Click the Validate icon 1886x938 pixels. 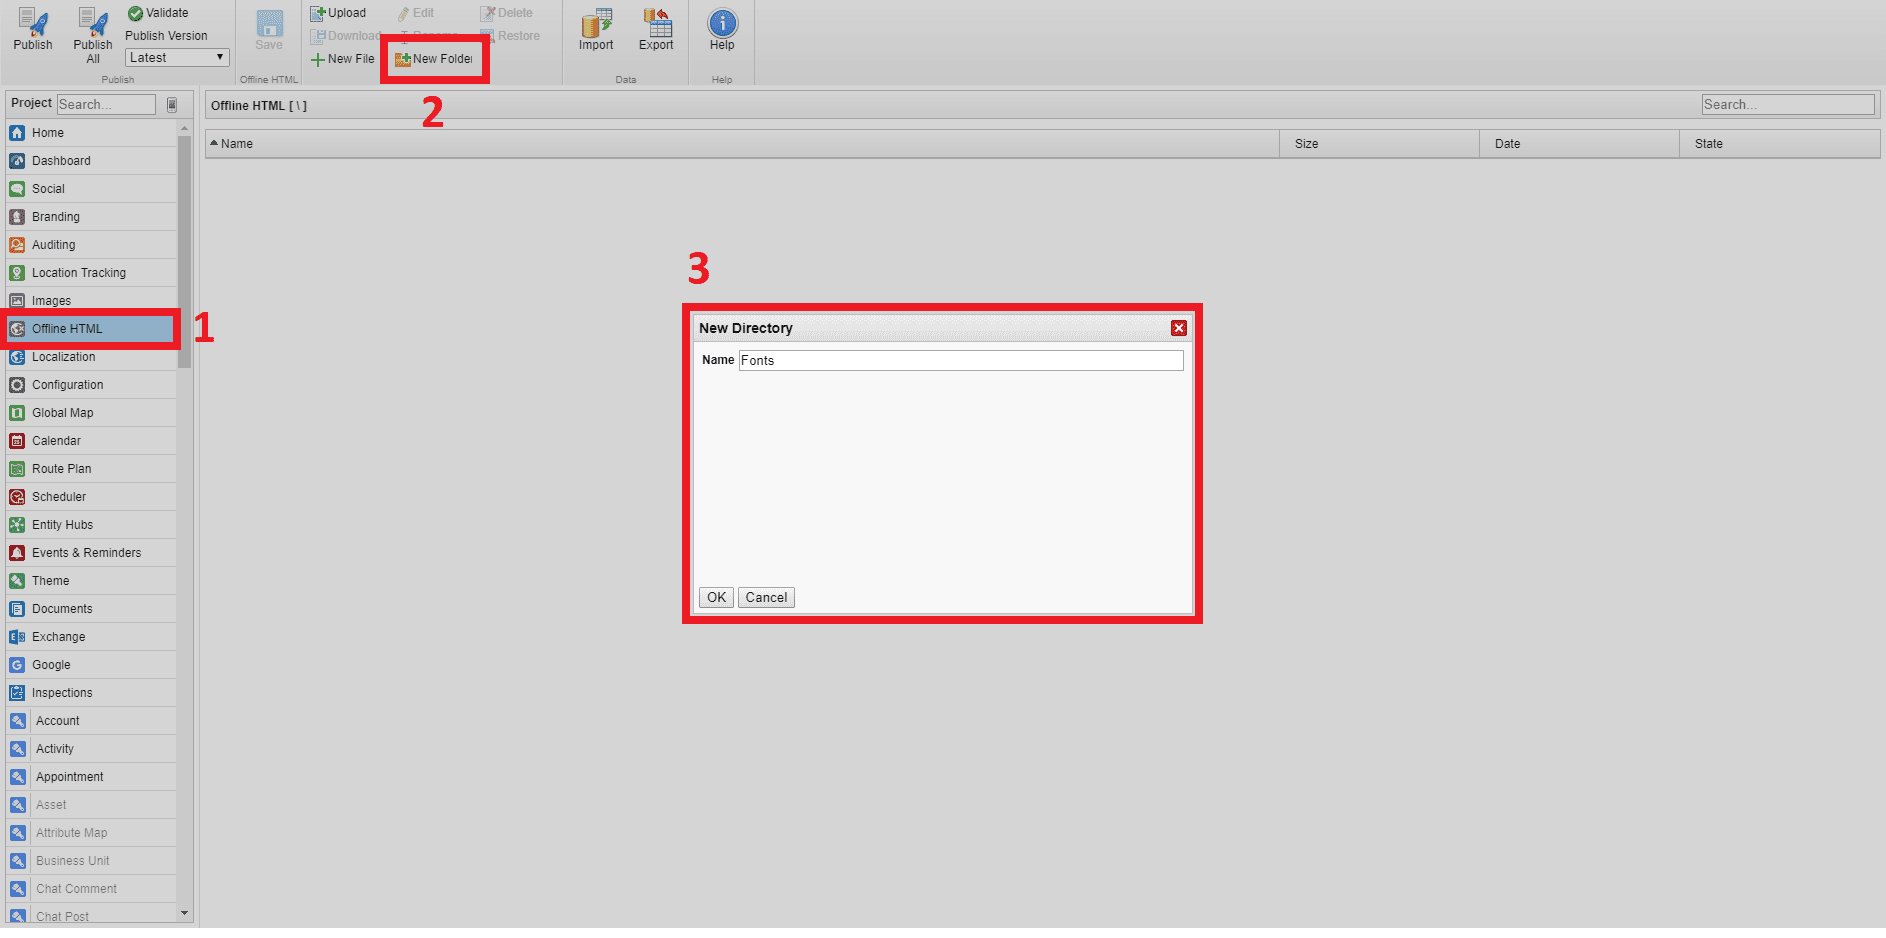click(x=135, y=13)
